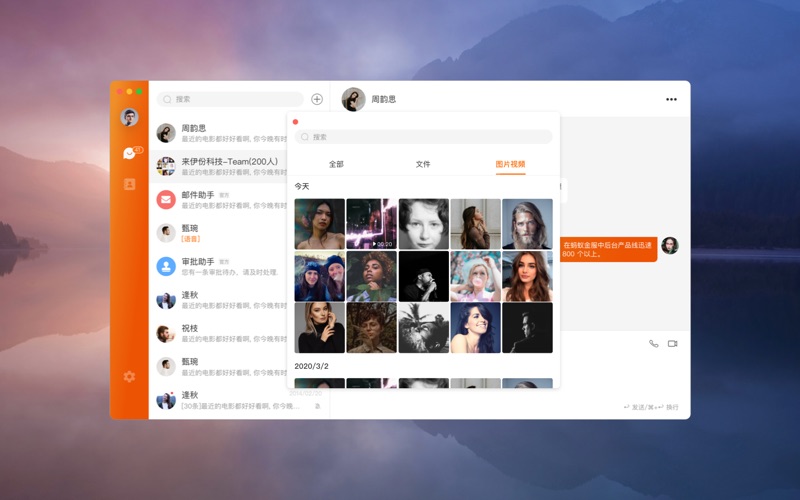Viewport: 800px width, 500px height.
Task: Play the video thumbnail labeled 00:20
Action: (371, 224)
